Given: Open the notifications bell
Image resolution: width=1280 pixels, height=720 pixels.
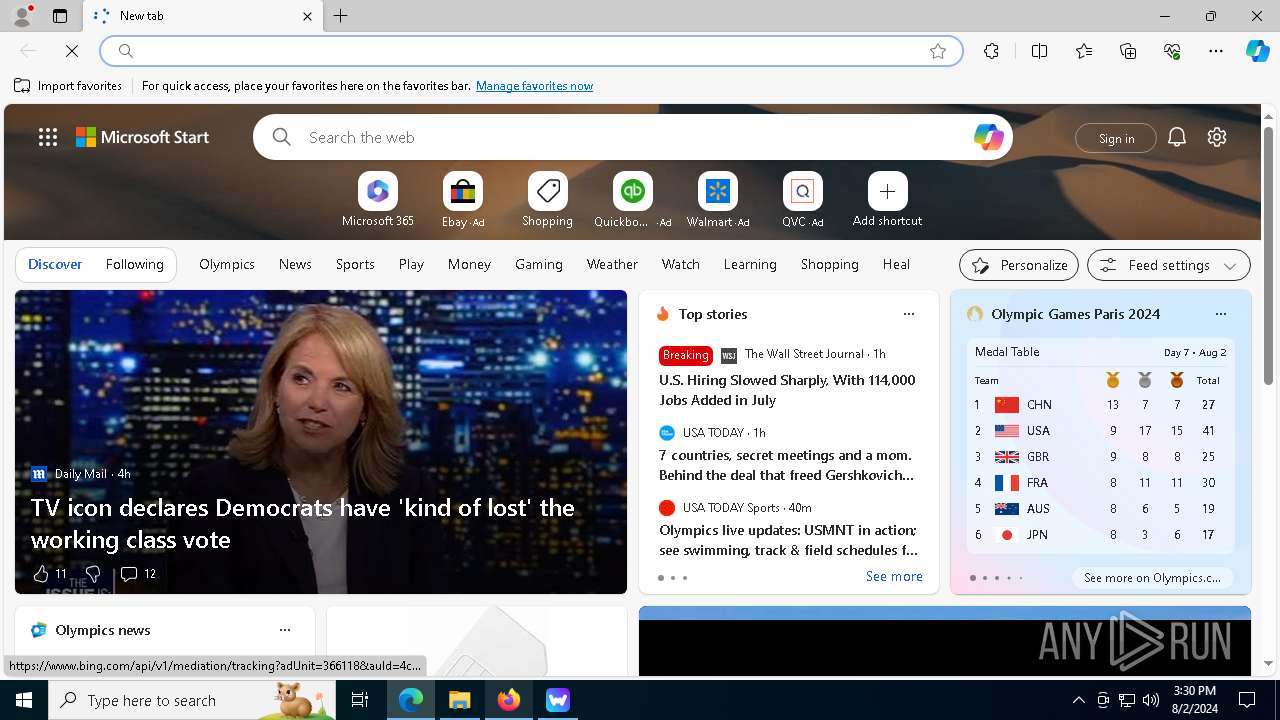Looking at the screenshot, I should [1177, 137].
